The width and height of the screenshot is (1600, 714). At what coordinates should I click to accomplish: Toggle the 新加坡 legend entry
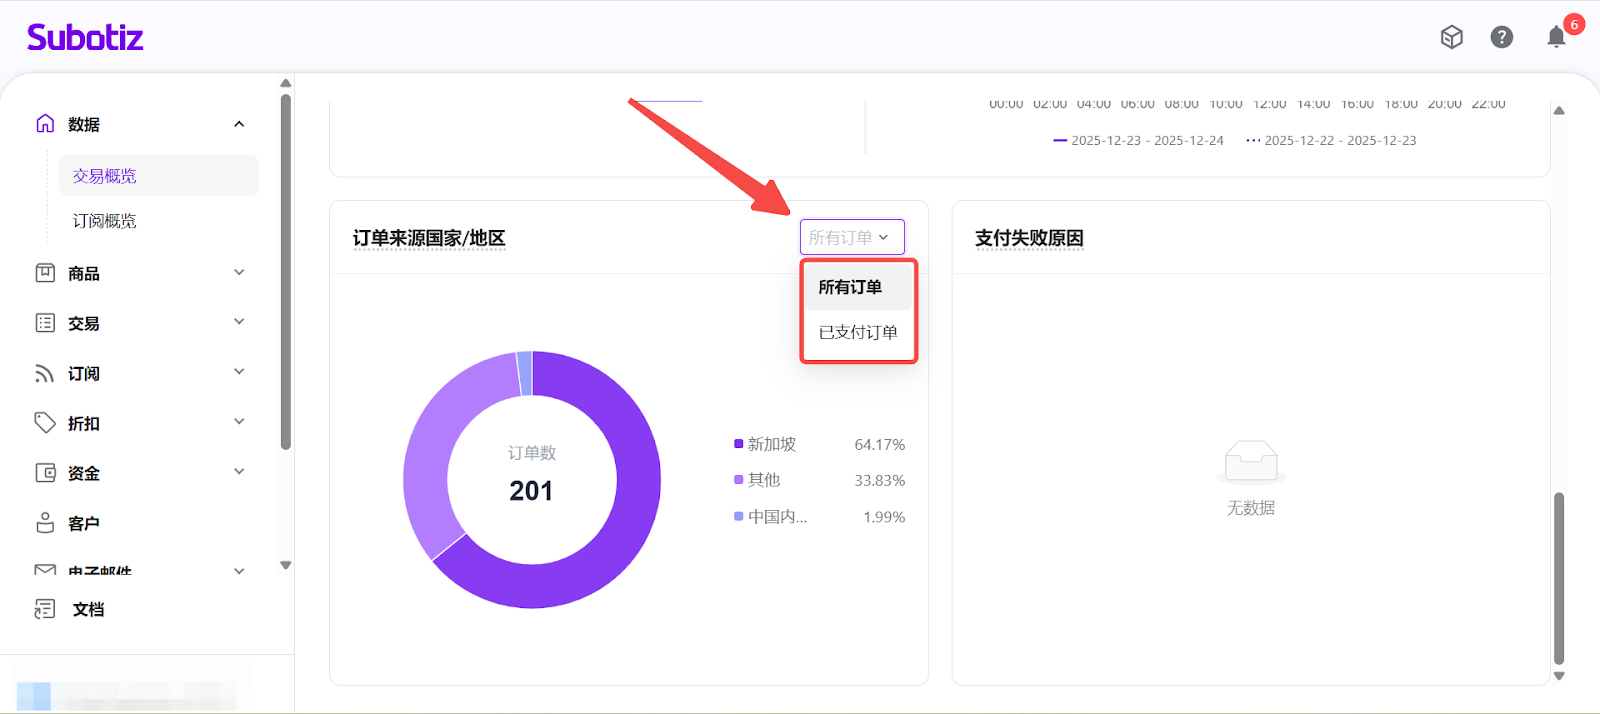(x=771, y=444)
